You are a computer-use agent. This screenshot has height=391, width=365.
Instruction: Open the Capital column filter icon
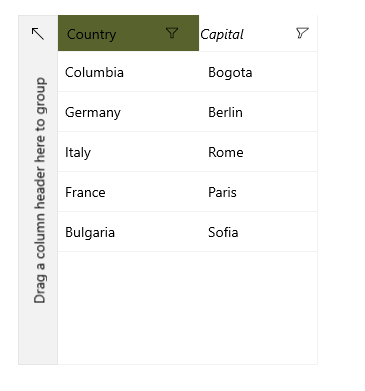click(302, 33)
